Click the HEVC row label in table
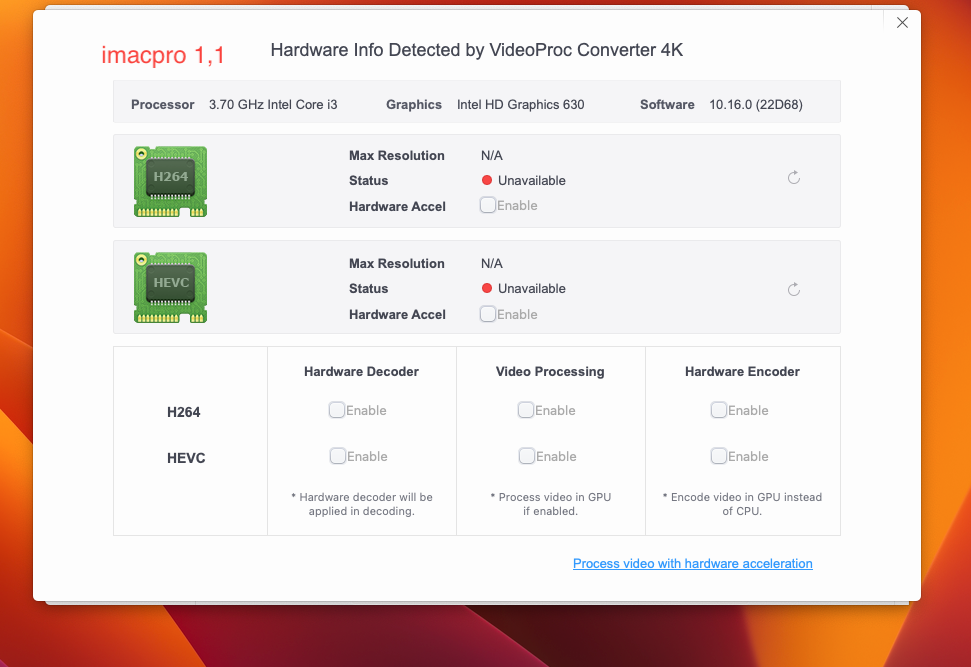The width and height of the screenshot is (971, 667). (186, 458)
